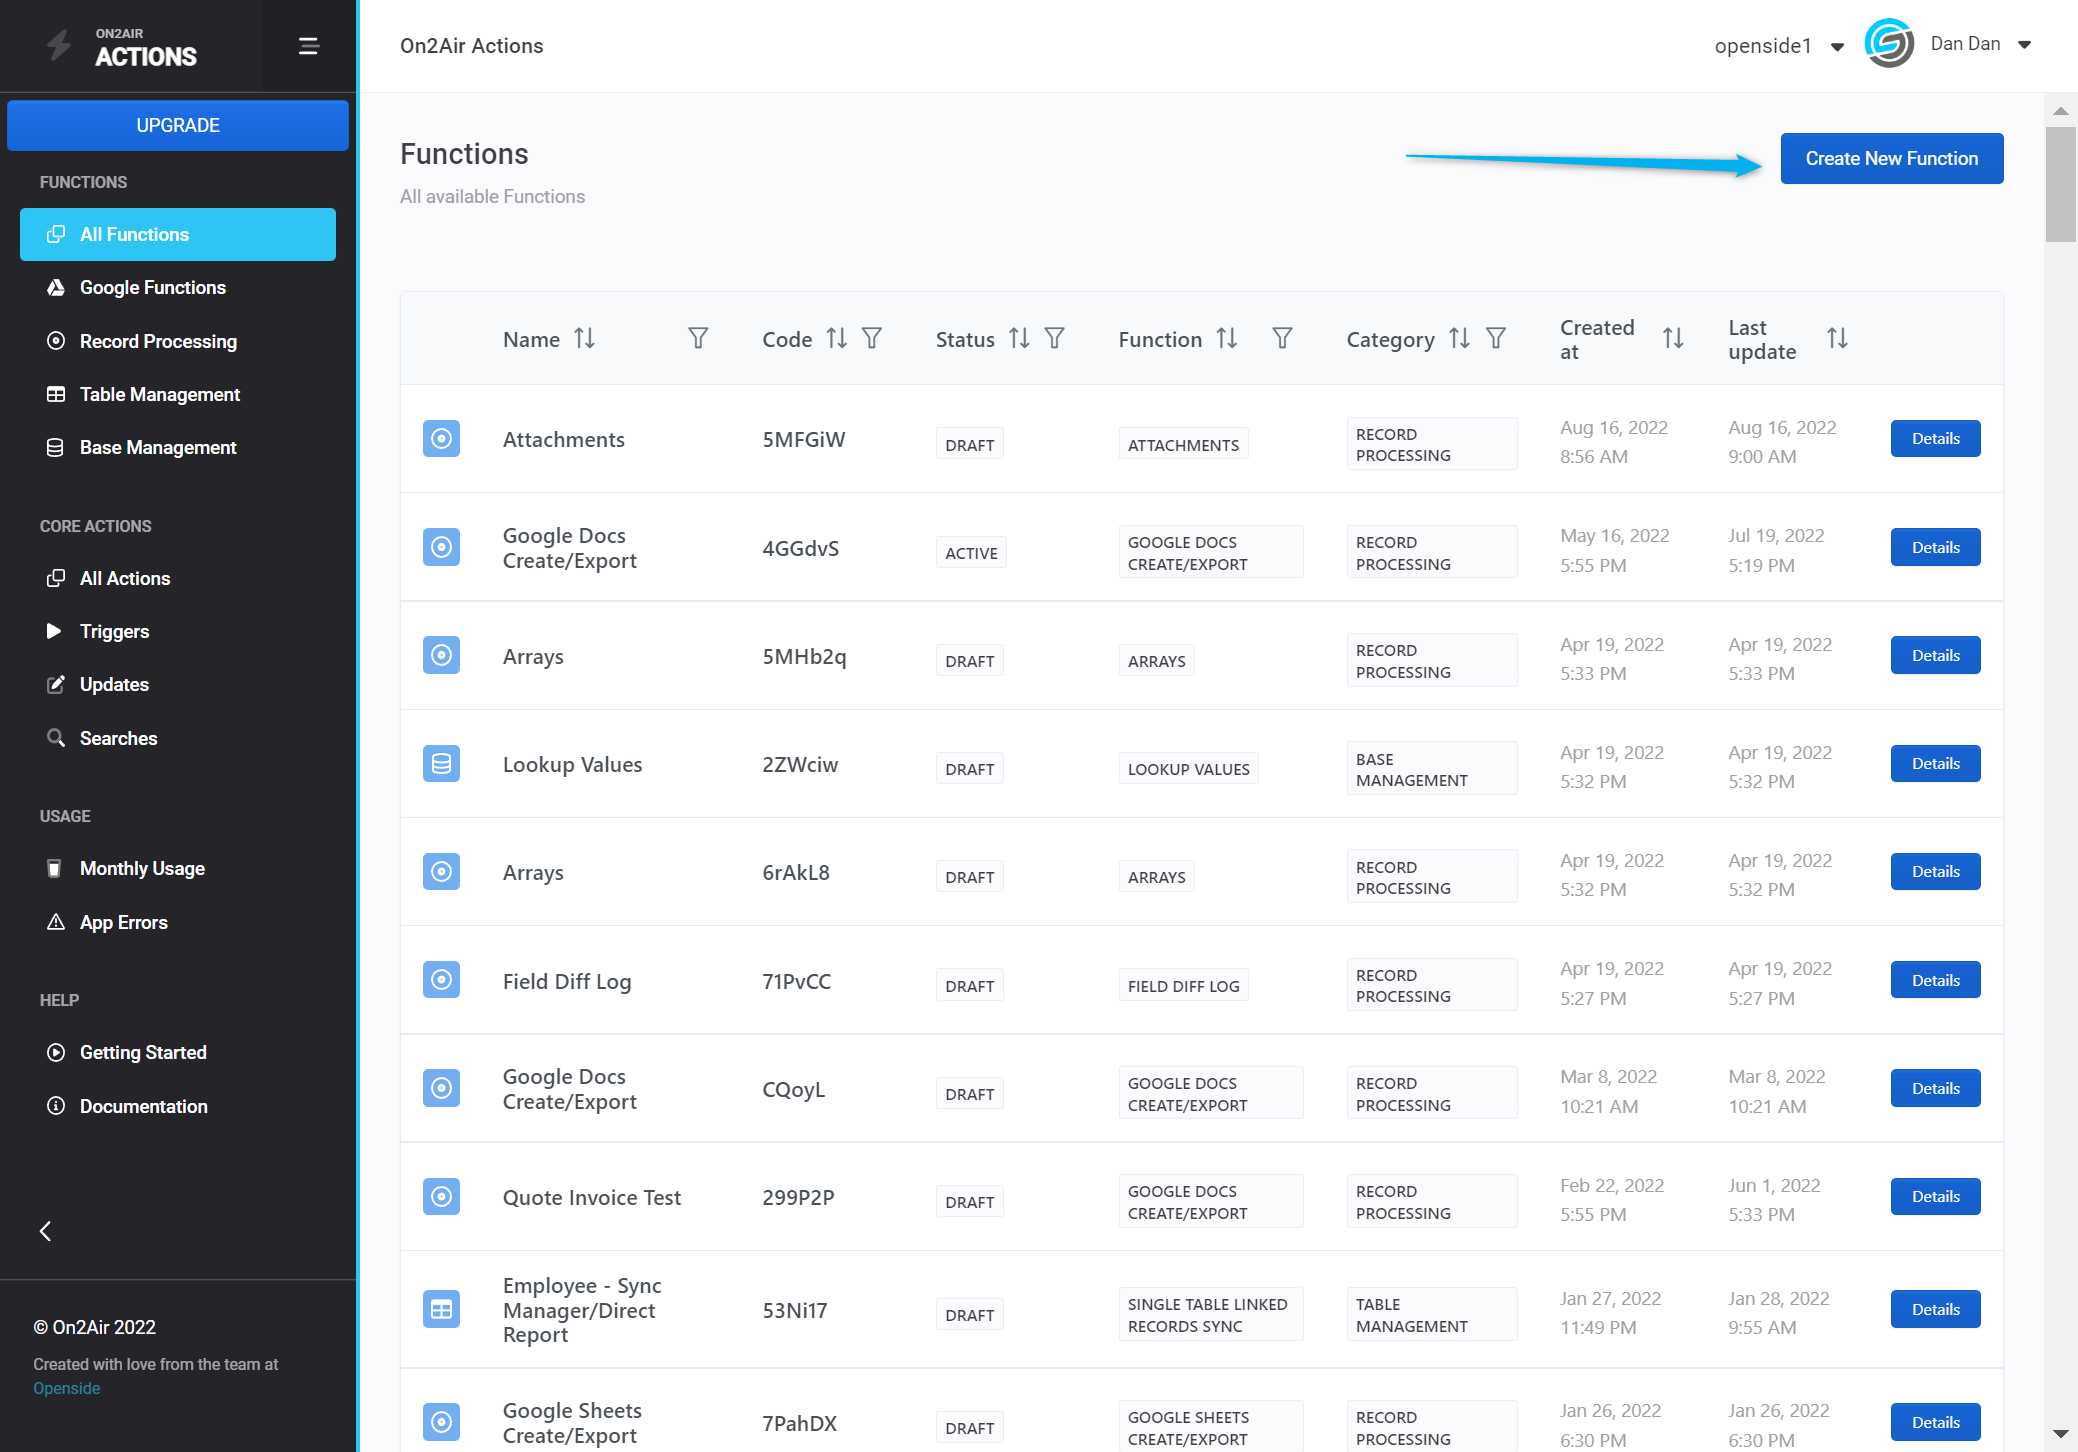Toggle sorting on the Created at column
This screenshot has height=1452, width=2078.
coord(1675,338)
